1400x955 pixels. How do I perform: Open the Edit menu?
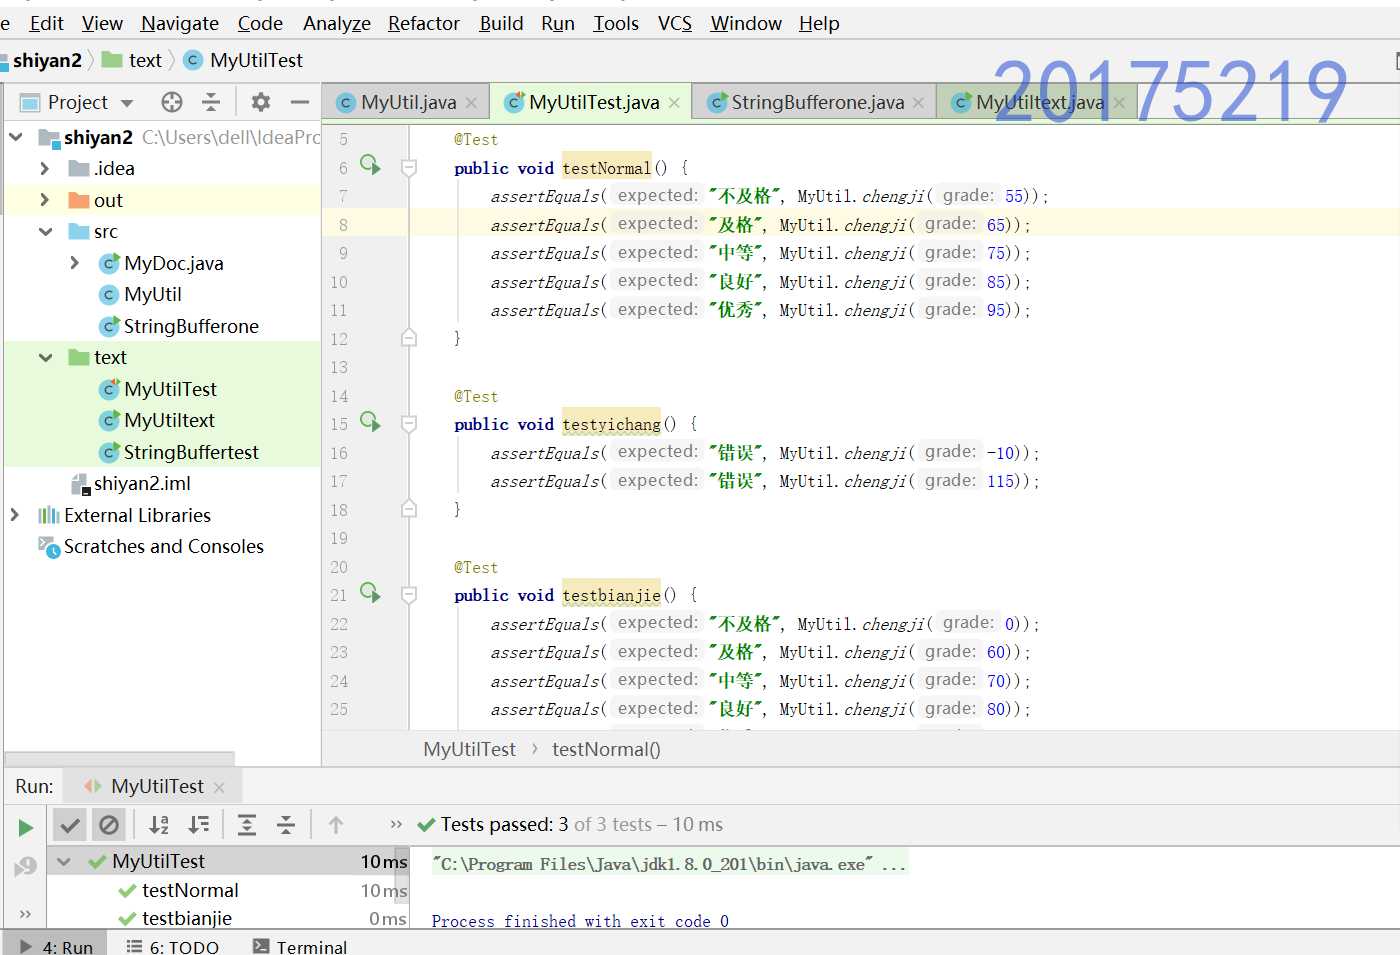point(46,23)
